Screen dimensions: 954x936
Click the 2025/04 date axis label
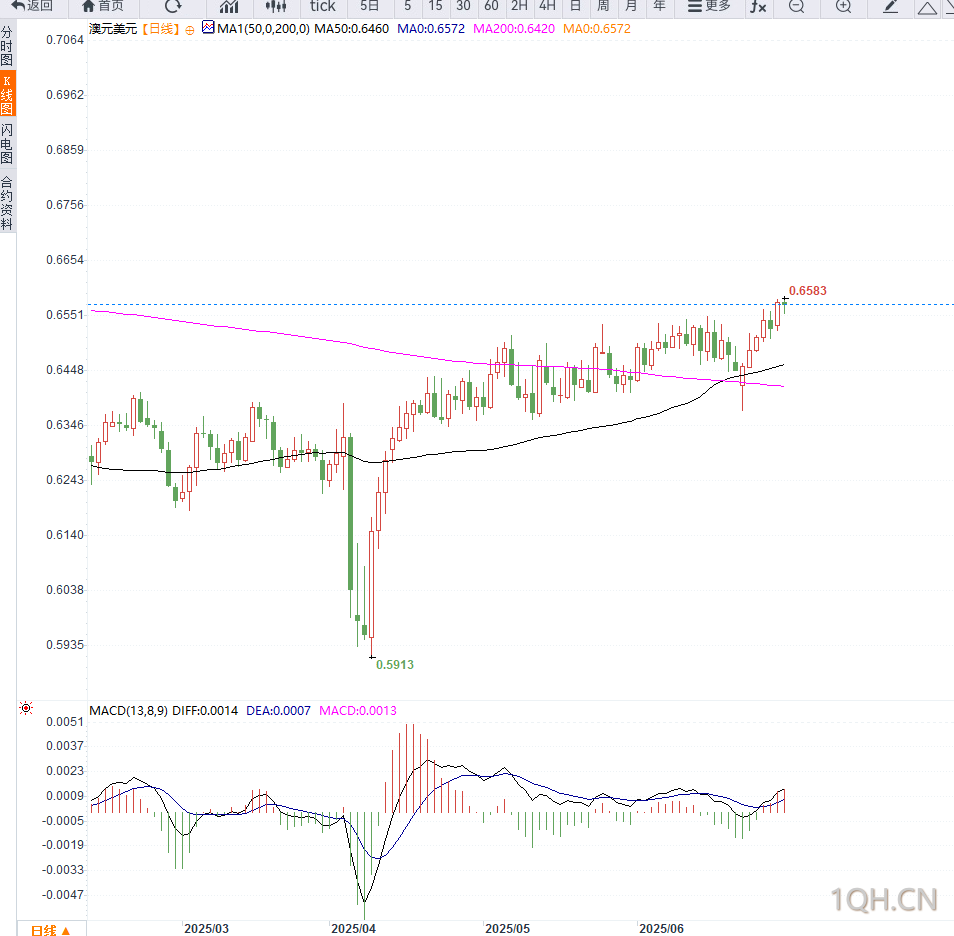[353, 929]
